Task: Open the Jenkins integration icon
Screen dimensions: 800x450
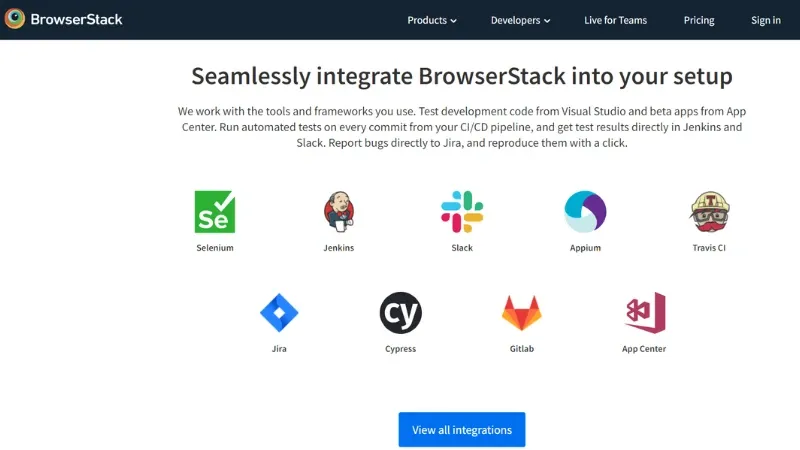Action: pos(339,212)
